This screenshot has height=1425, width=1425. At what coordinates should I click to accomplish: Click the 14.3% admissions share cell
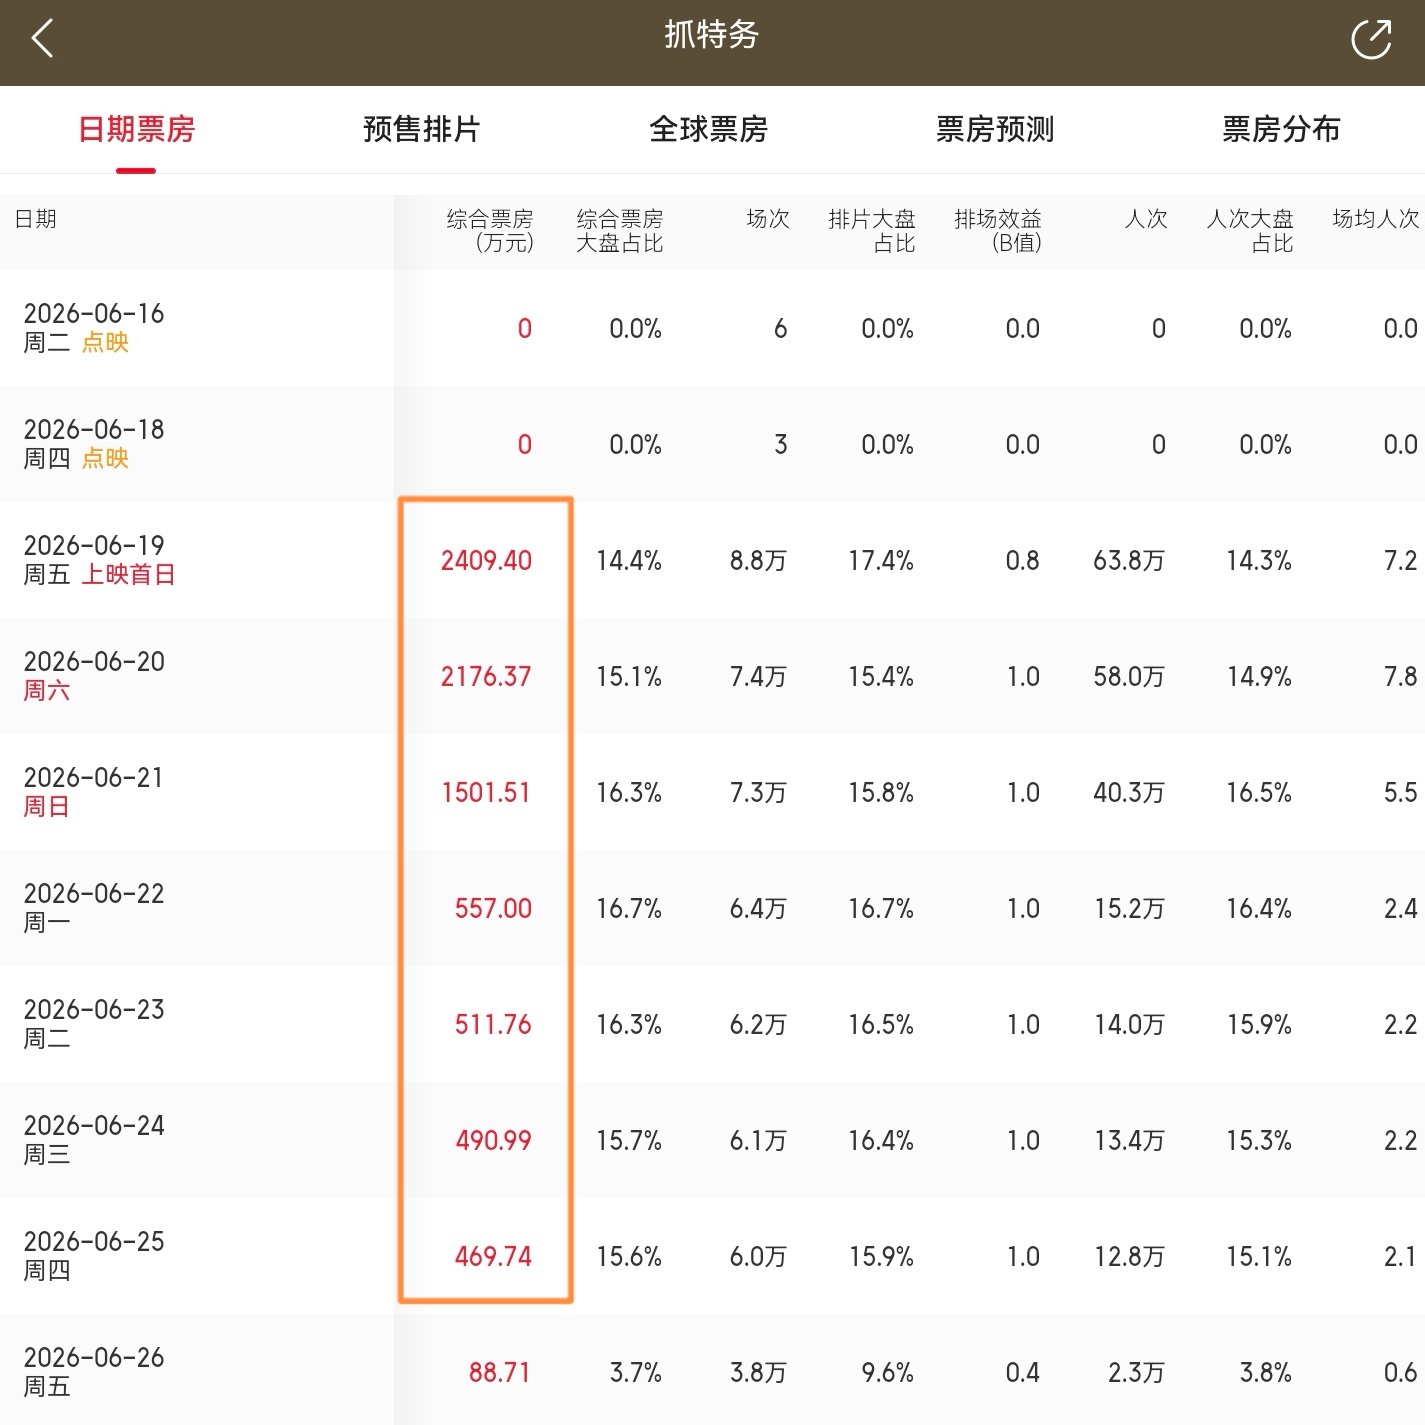[x=1259, y=560]
